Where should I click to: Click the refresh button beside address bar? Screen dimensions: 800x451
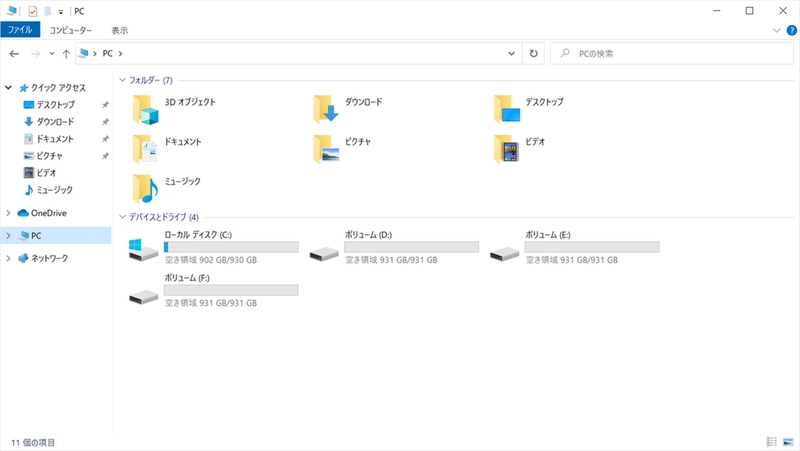click(534, 53)
